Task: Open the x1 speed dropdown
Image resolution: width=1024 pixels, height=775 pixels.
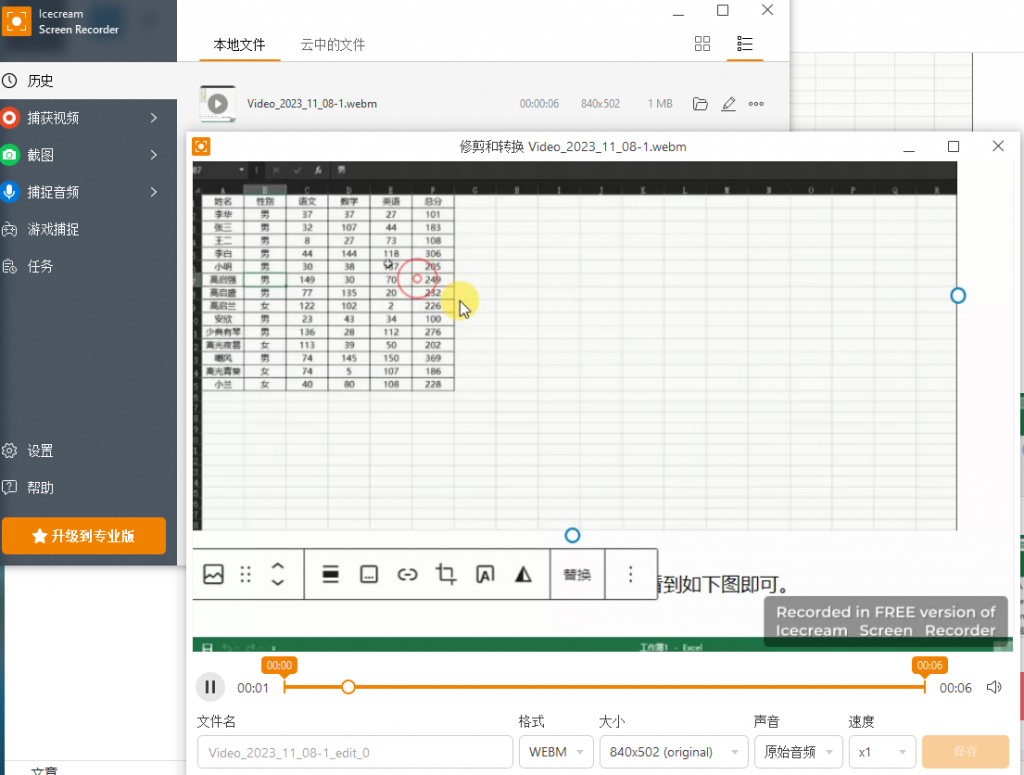Action: [882, 751]
